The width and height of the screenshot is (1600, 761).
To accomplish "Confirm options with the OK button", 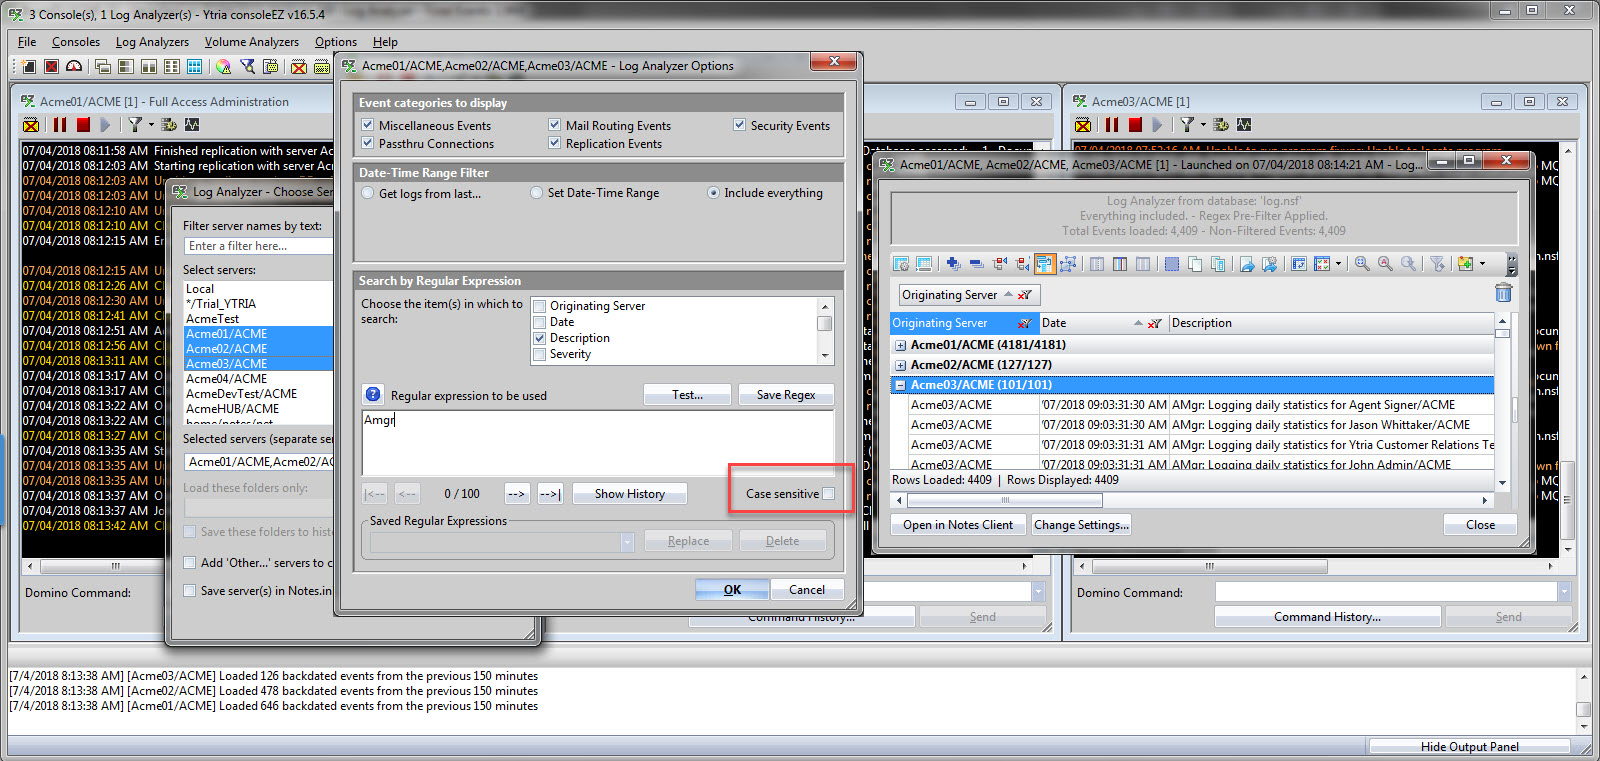I will (732, 589).
